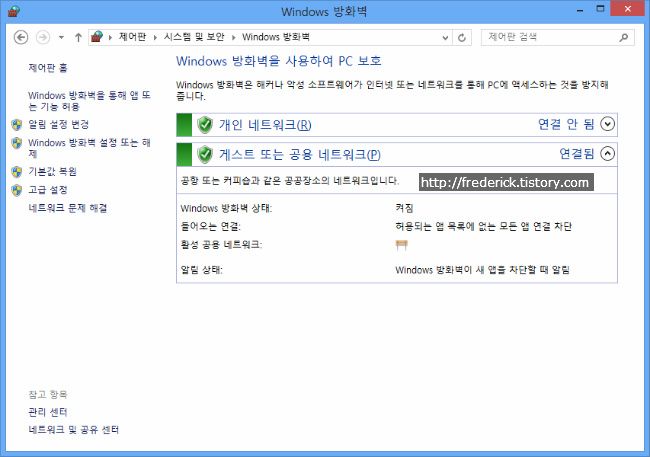Click 허용되는 앱 목록에 없는 모든 앱 연결 차단

click(x=483, y=226)
